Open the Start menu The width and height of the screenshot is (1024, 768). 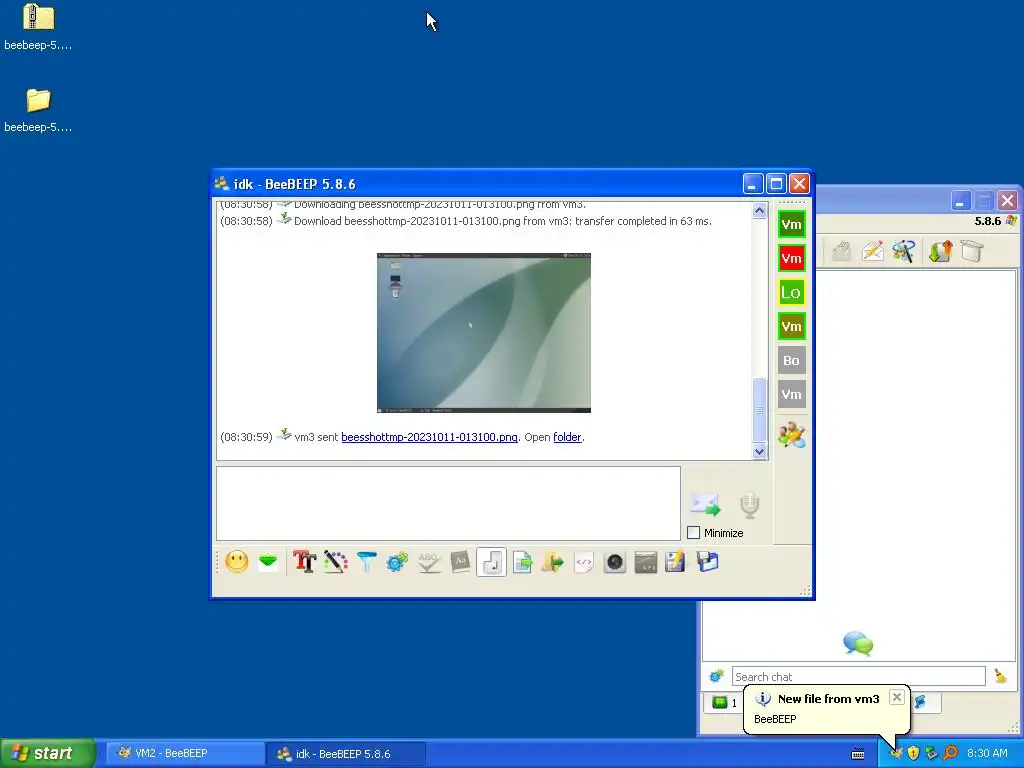[48, 753]
